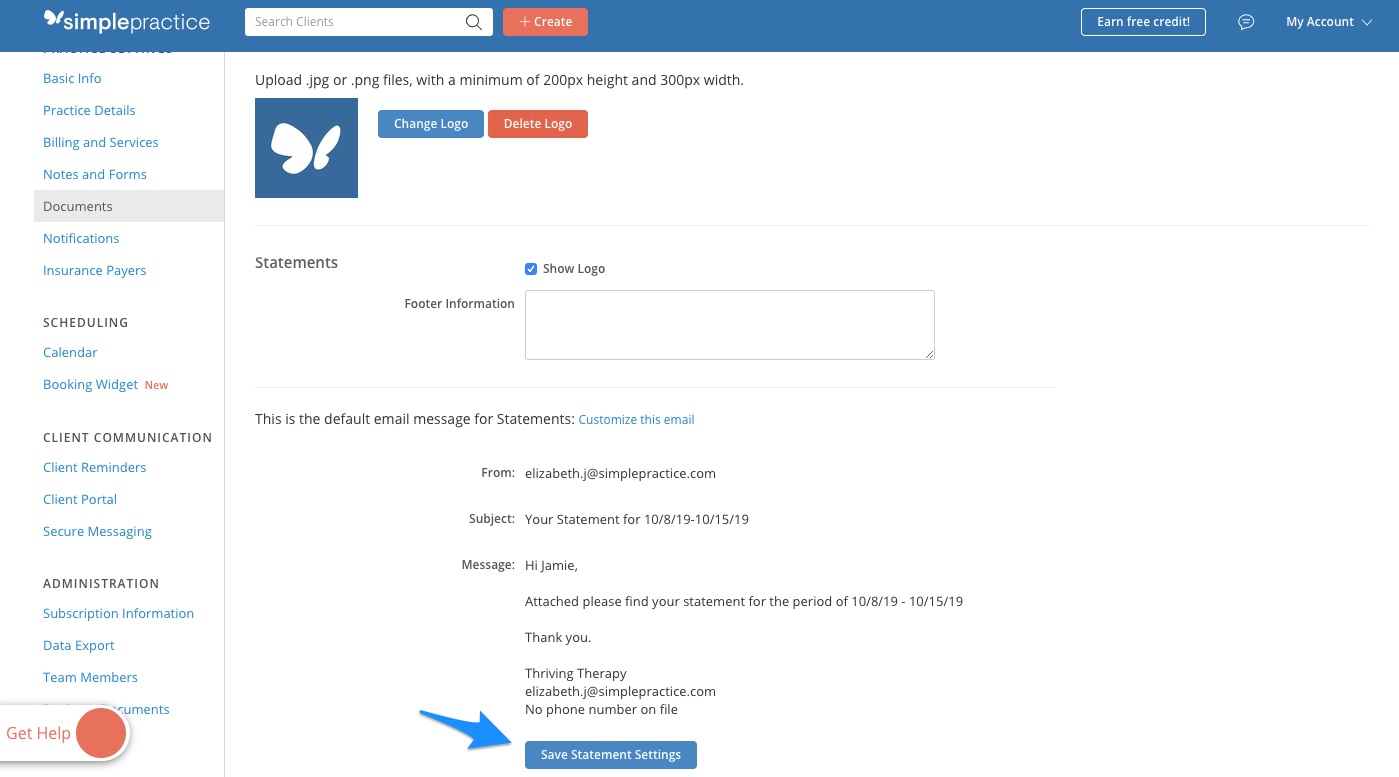Viewport: 1399px width, 777px height.
Task: Select Data Export under Administration
Action: (x=78, y=645)
